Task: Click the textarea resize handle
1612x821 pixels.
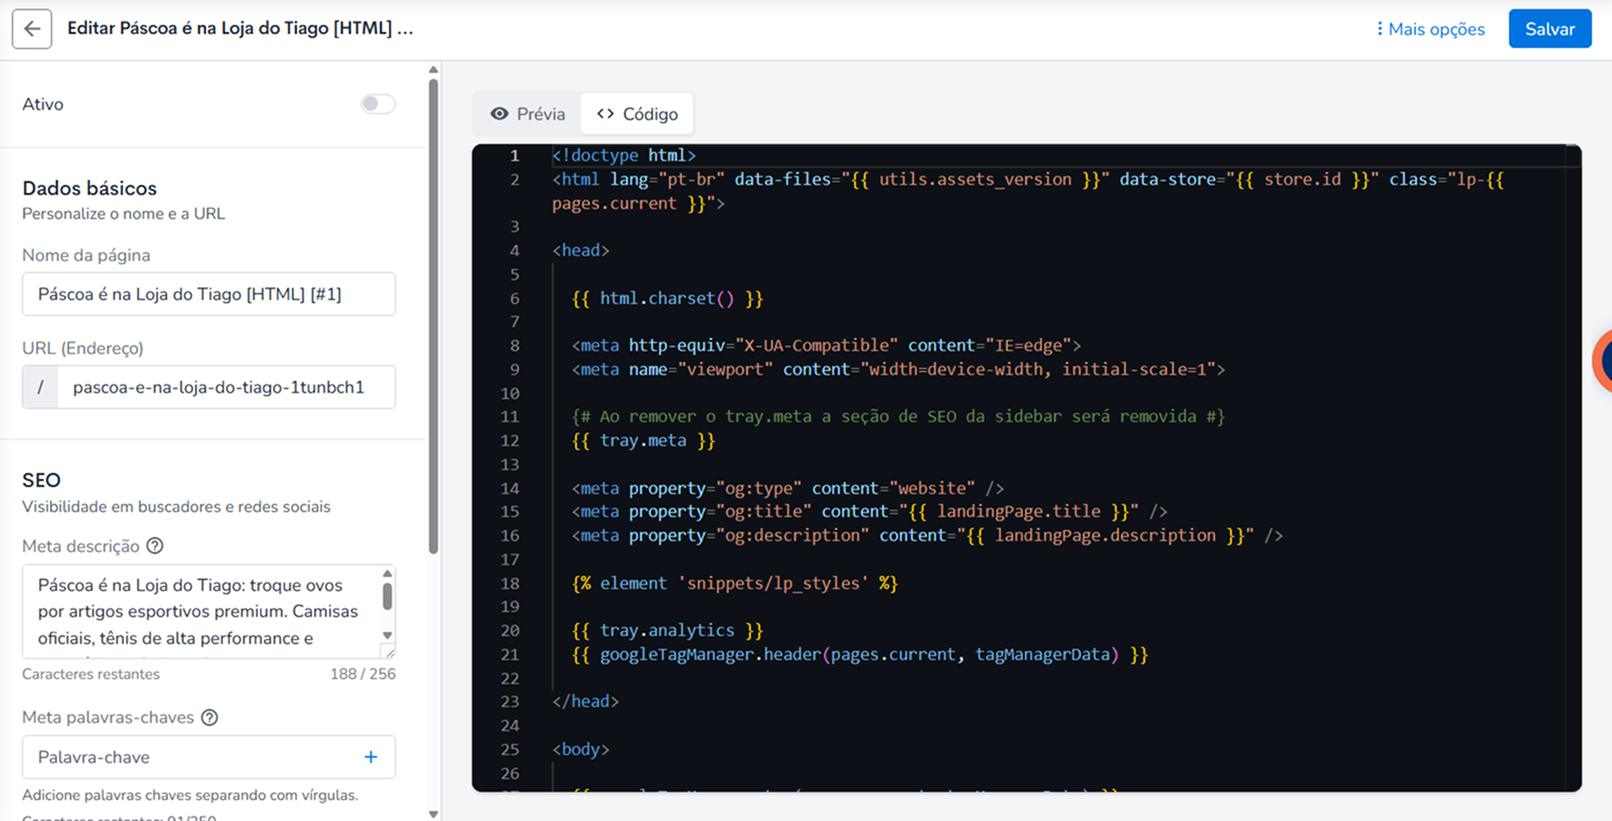Action: [x=389, y=652]
